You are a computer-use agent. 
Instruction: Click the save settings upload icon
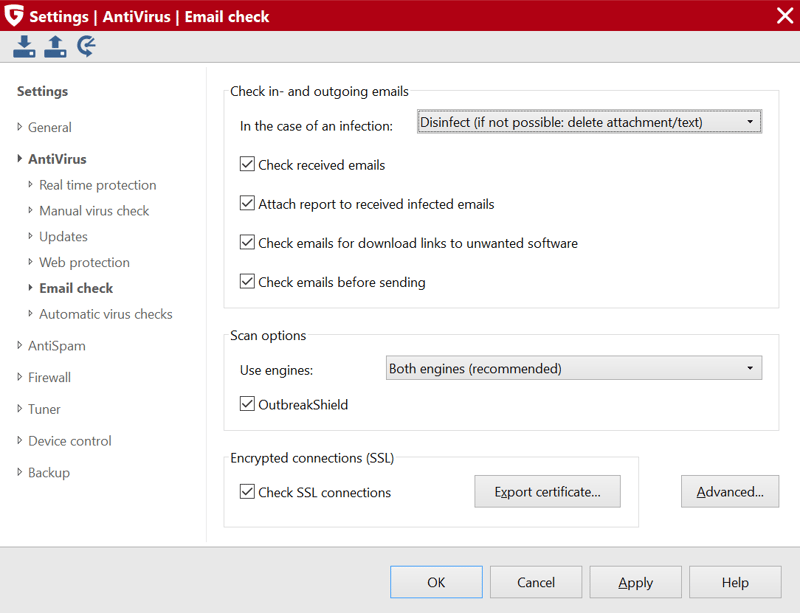click(55, 46)
